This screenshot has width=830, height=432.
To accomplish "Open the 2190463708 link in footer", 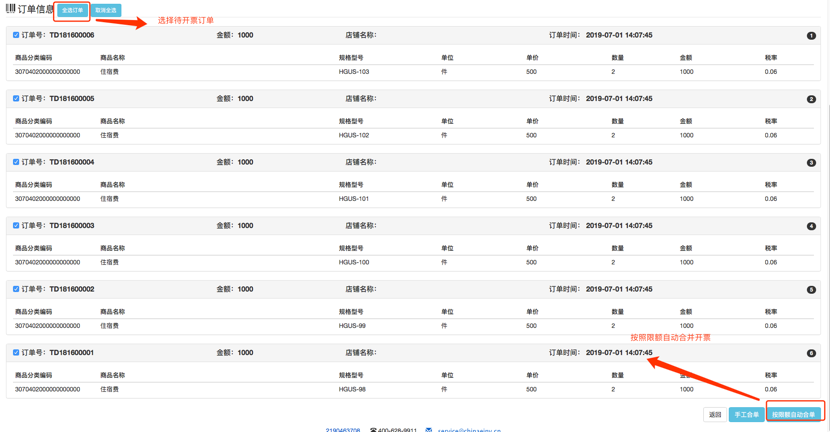I will pyautogui.click(x=342, y=430).
